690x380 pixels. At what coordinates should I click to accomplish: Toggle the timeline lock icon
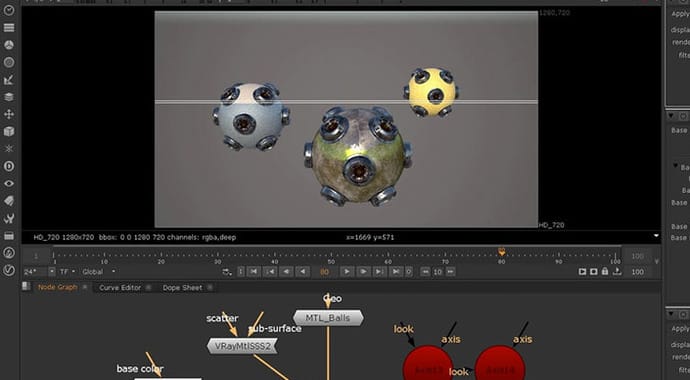605,272
